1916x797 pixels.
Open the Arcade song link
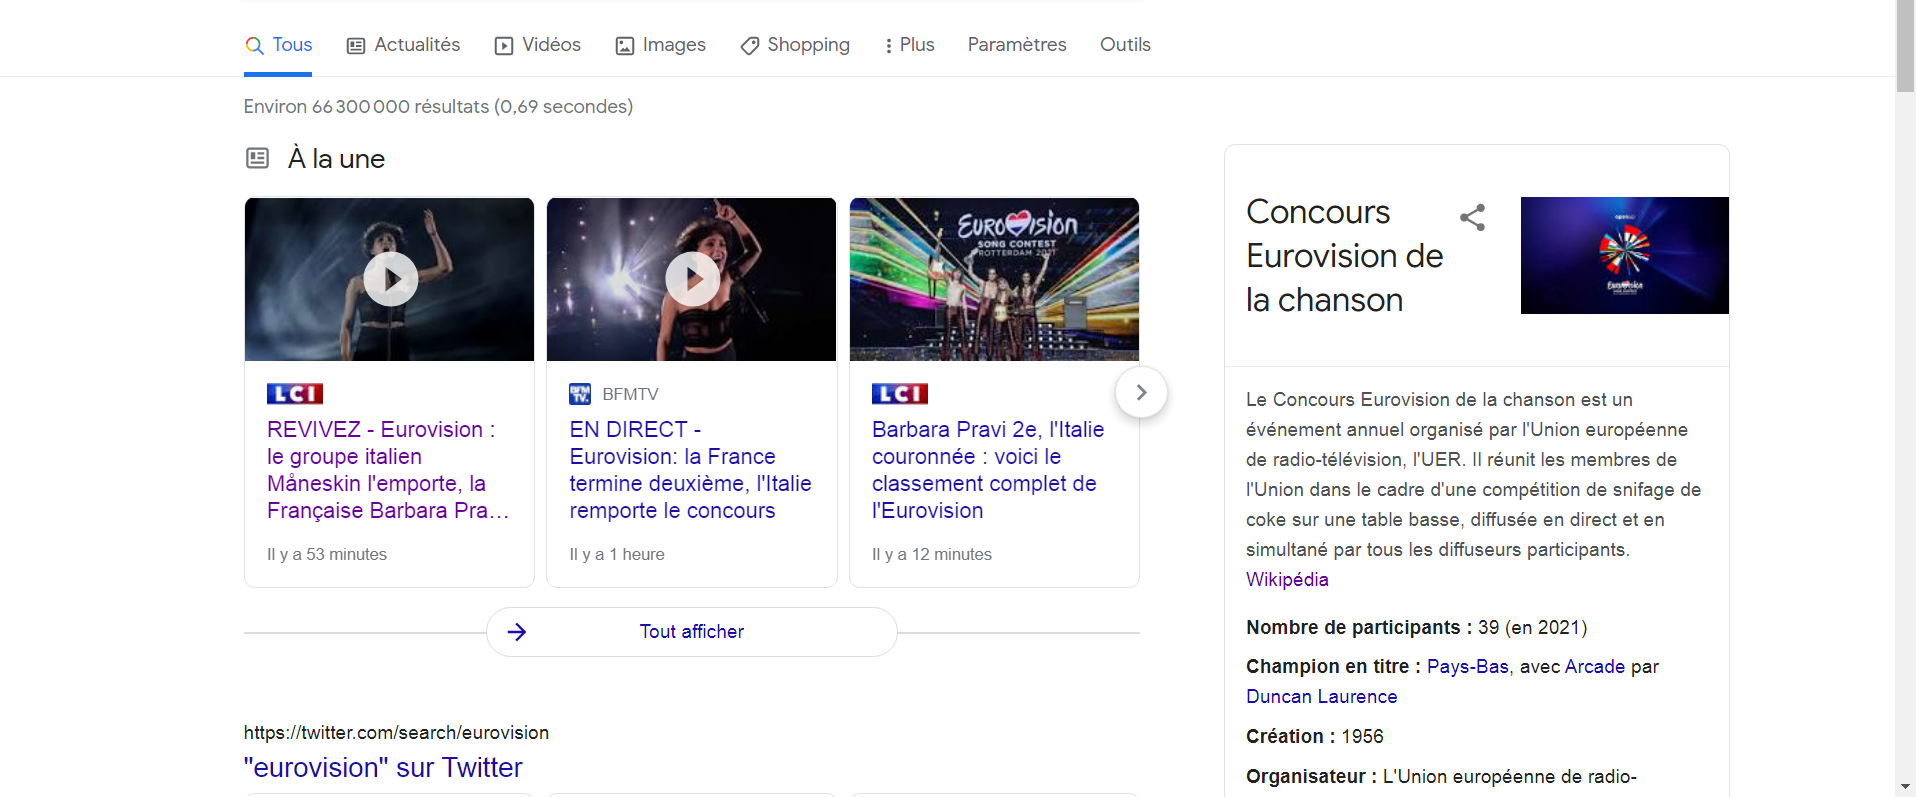1594,667
